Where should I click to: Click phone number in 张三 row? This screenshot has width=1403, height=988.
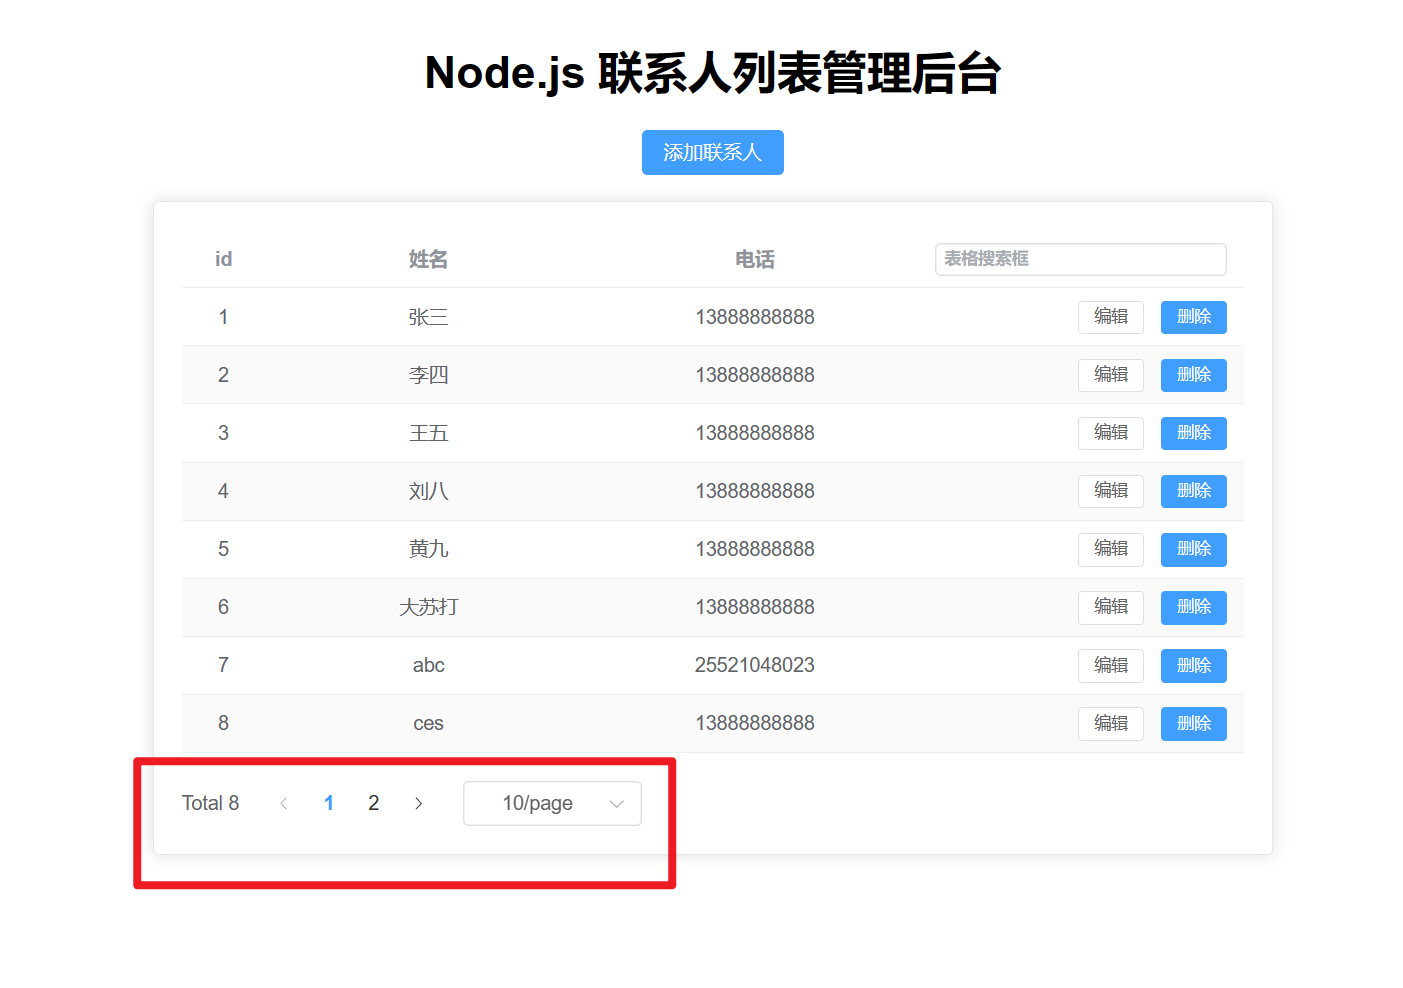click(x=755, y=317)
